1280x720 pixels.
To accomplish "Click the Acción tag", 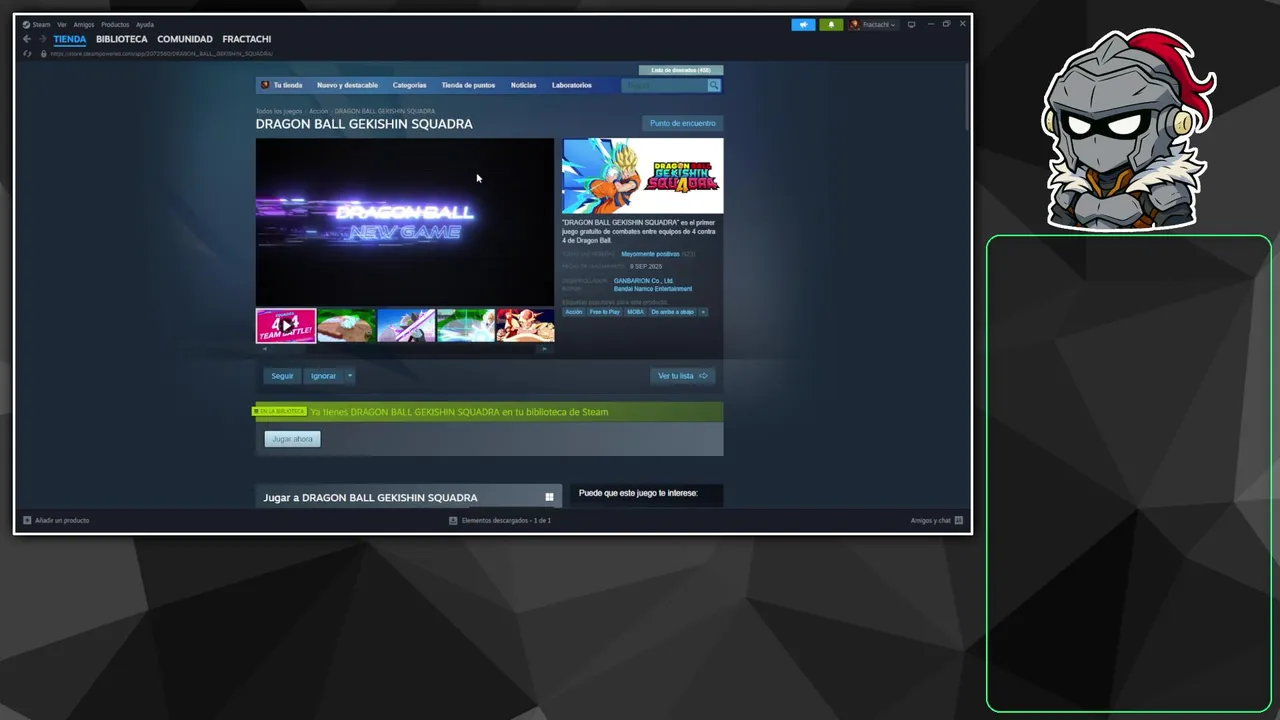I will (x=574, y=312).
